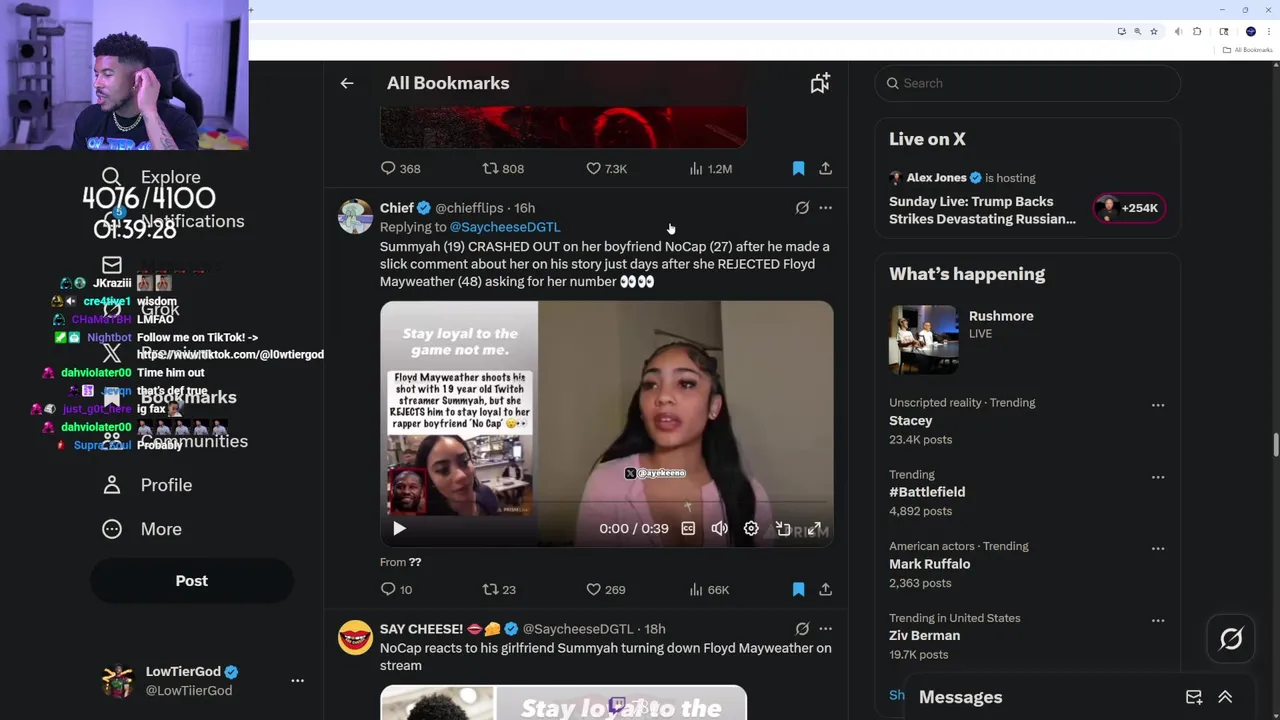The width and height of the screenshot is (1280, 720).
Task: Open Alex Jones live broadcast
Action: point(982,199)
